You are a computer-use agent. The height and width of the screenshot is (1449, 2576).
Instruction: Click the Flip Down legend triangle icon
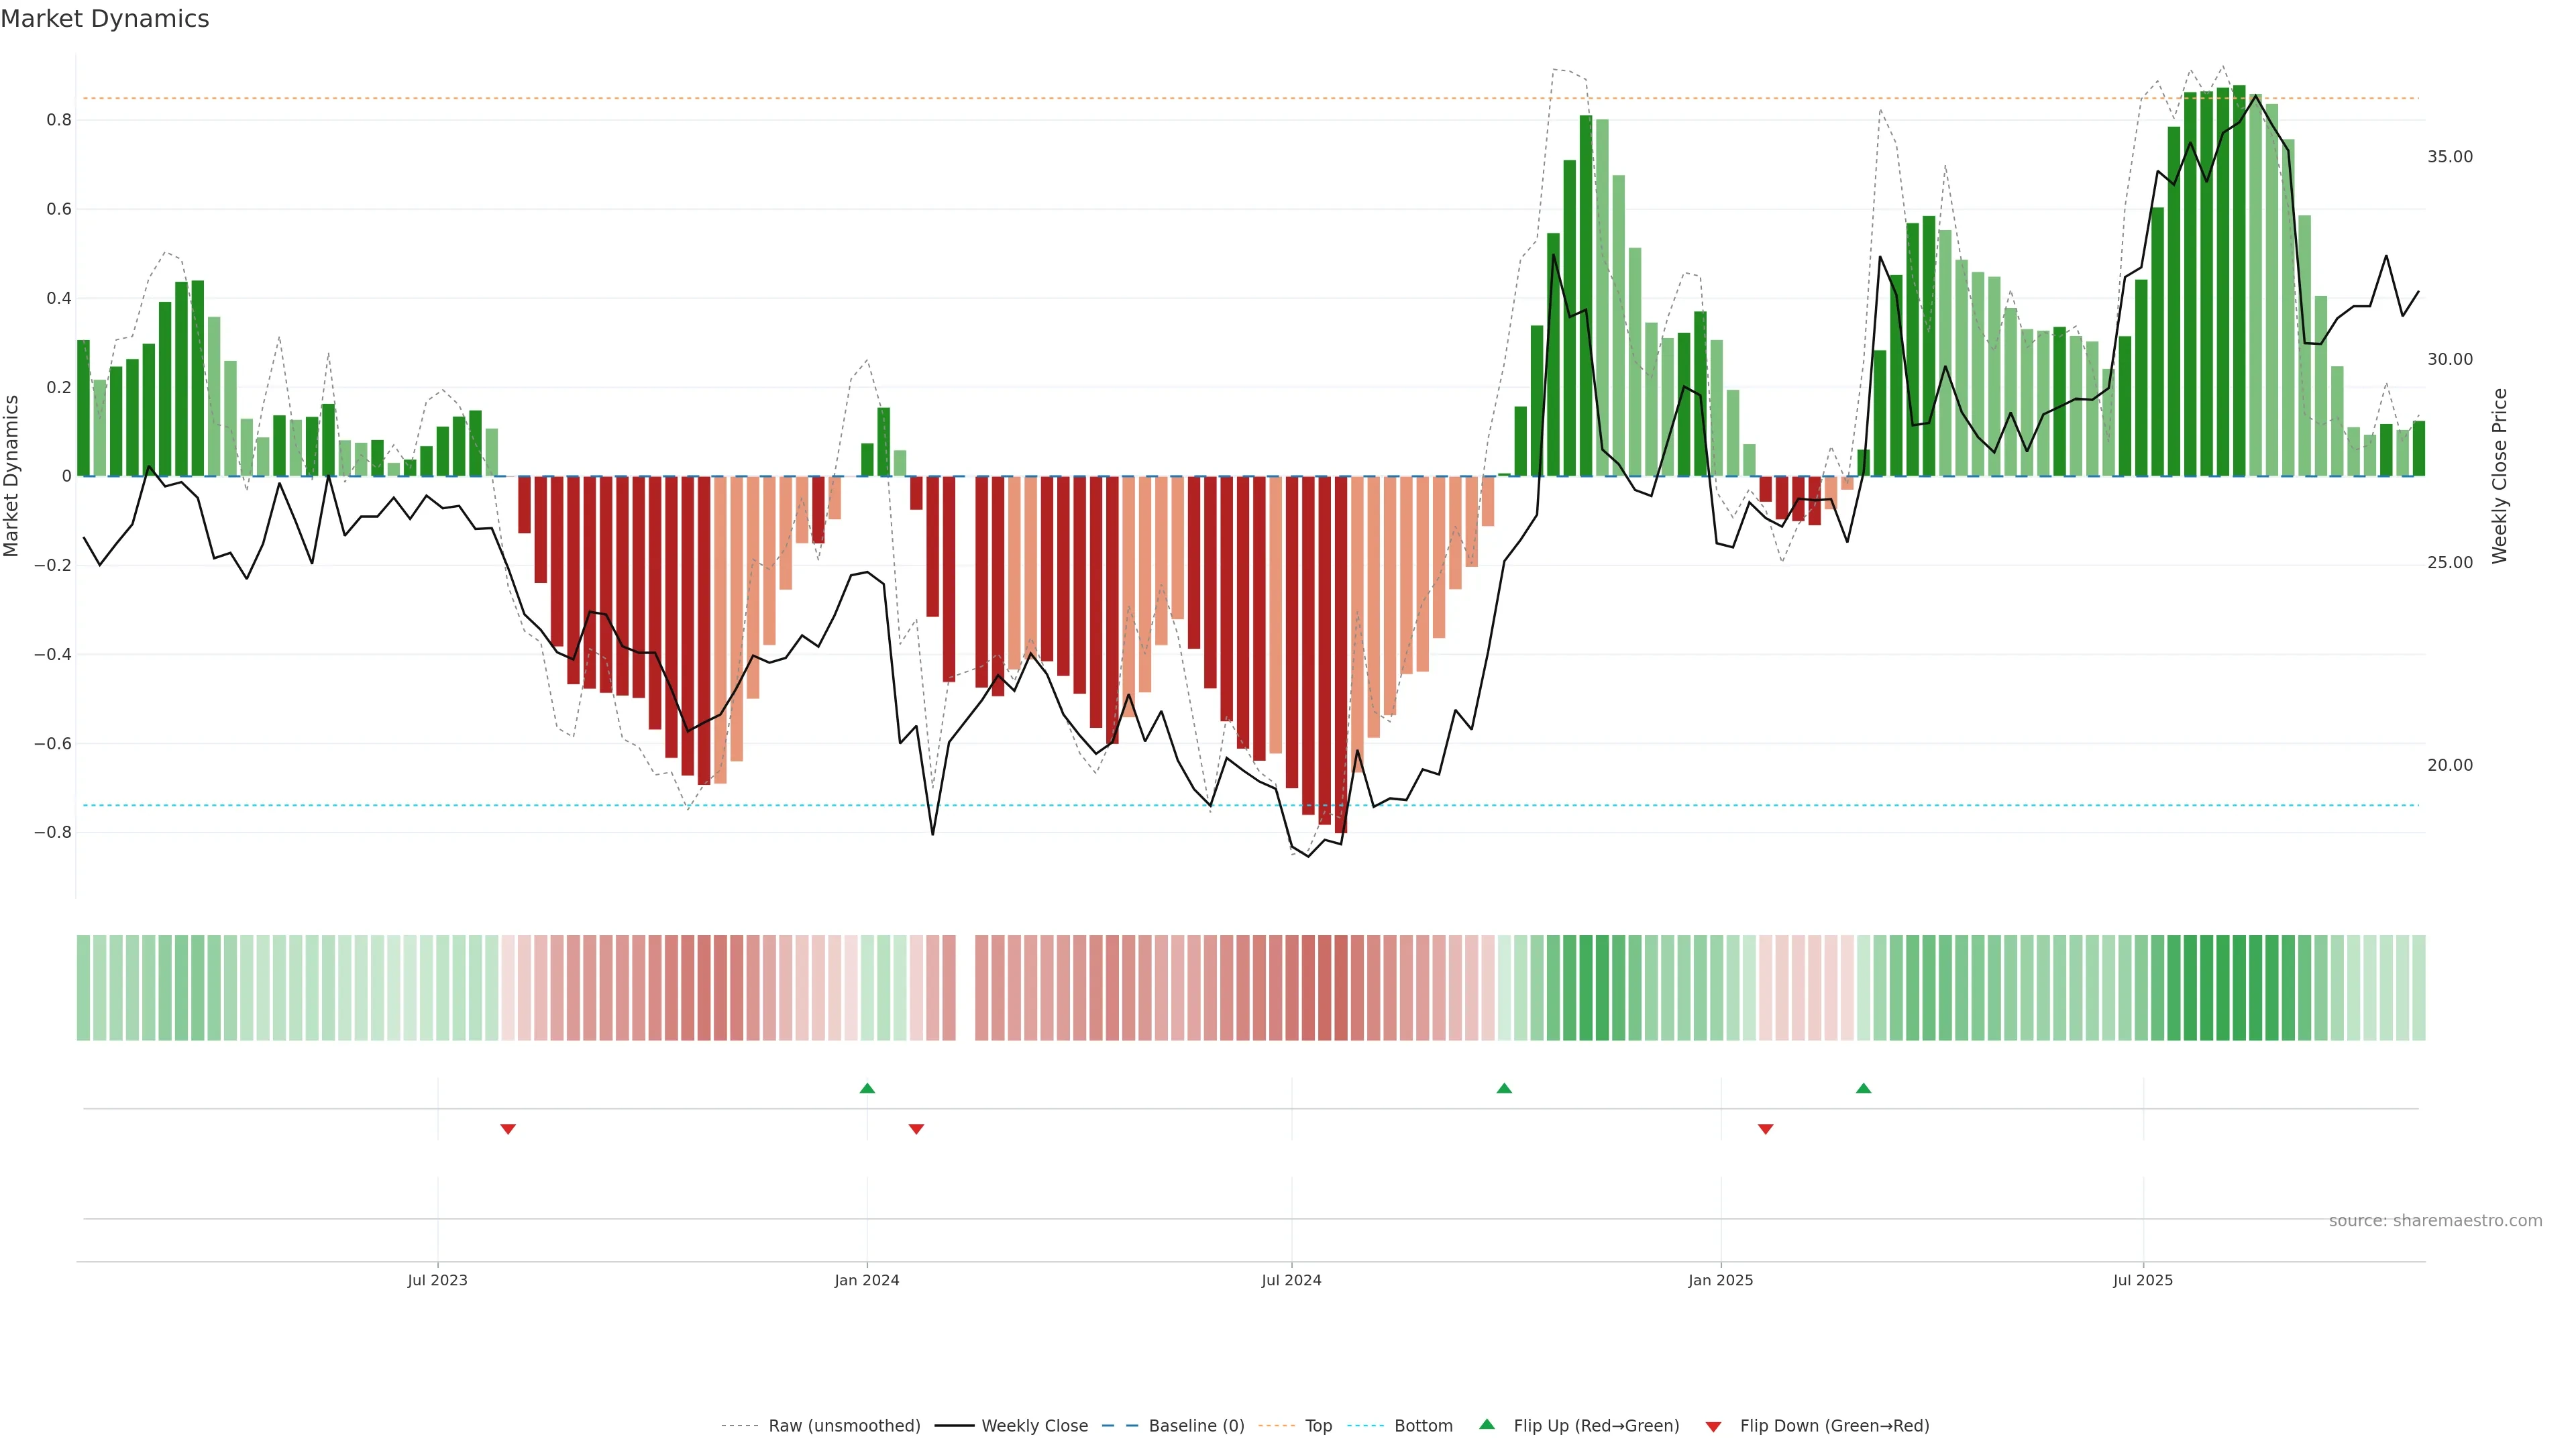click(1713, 1427)
